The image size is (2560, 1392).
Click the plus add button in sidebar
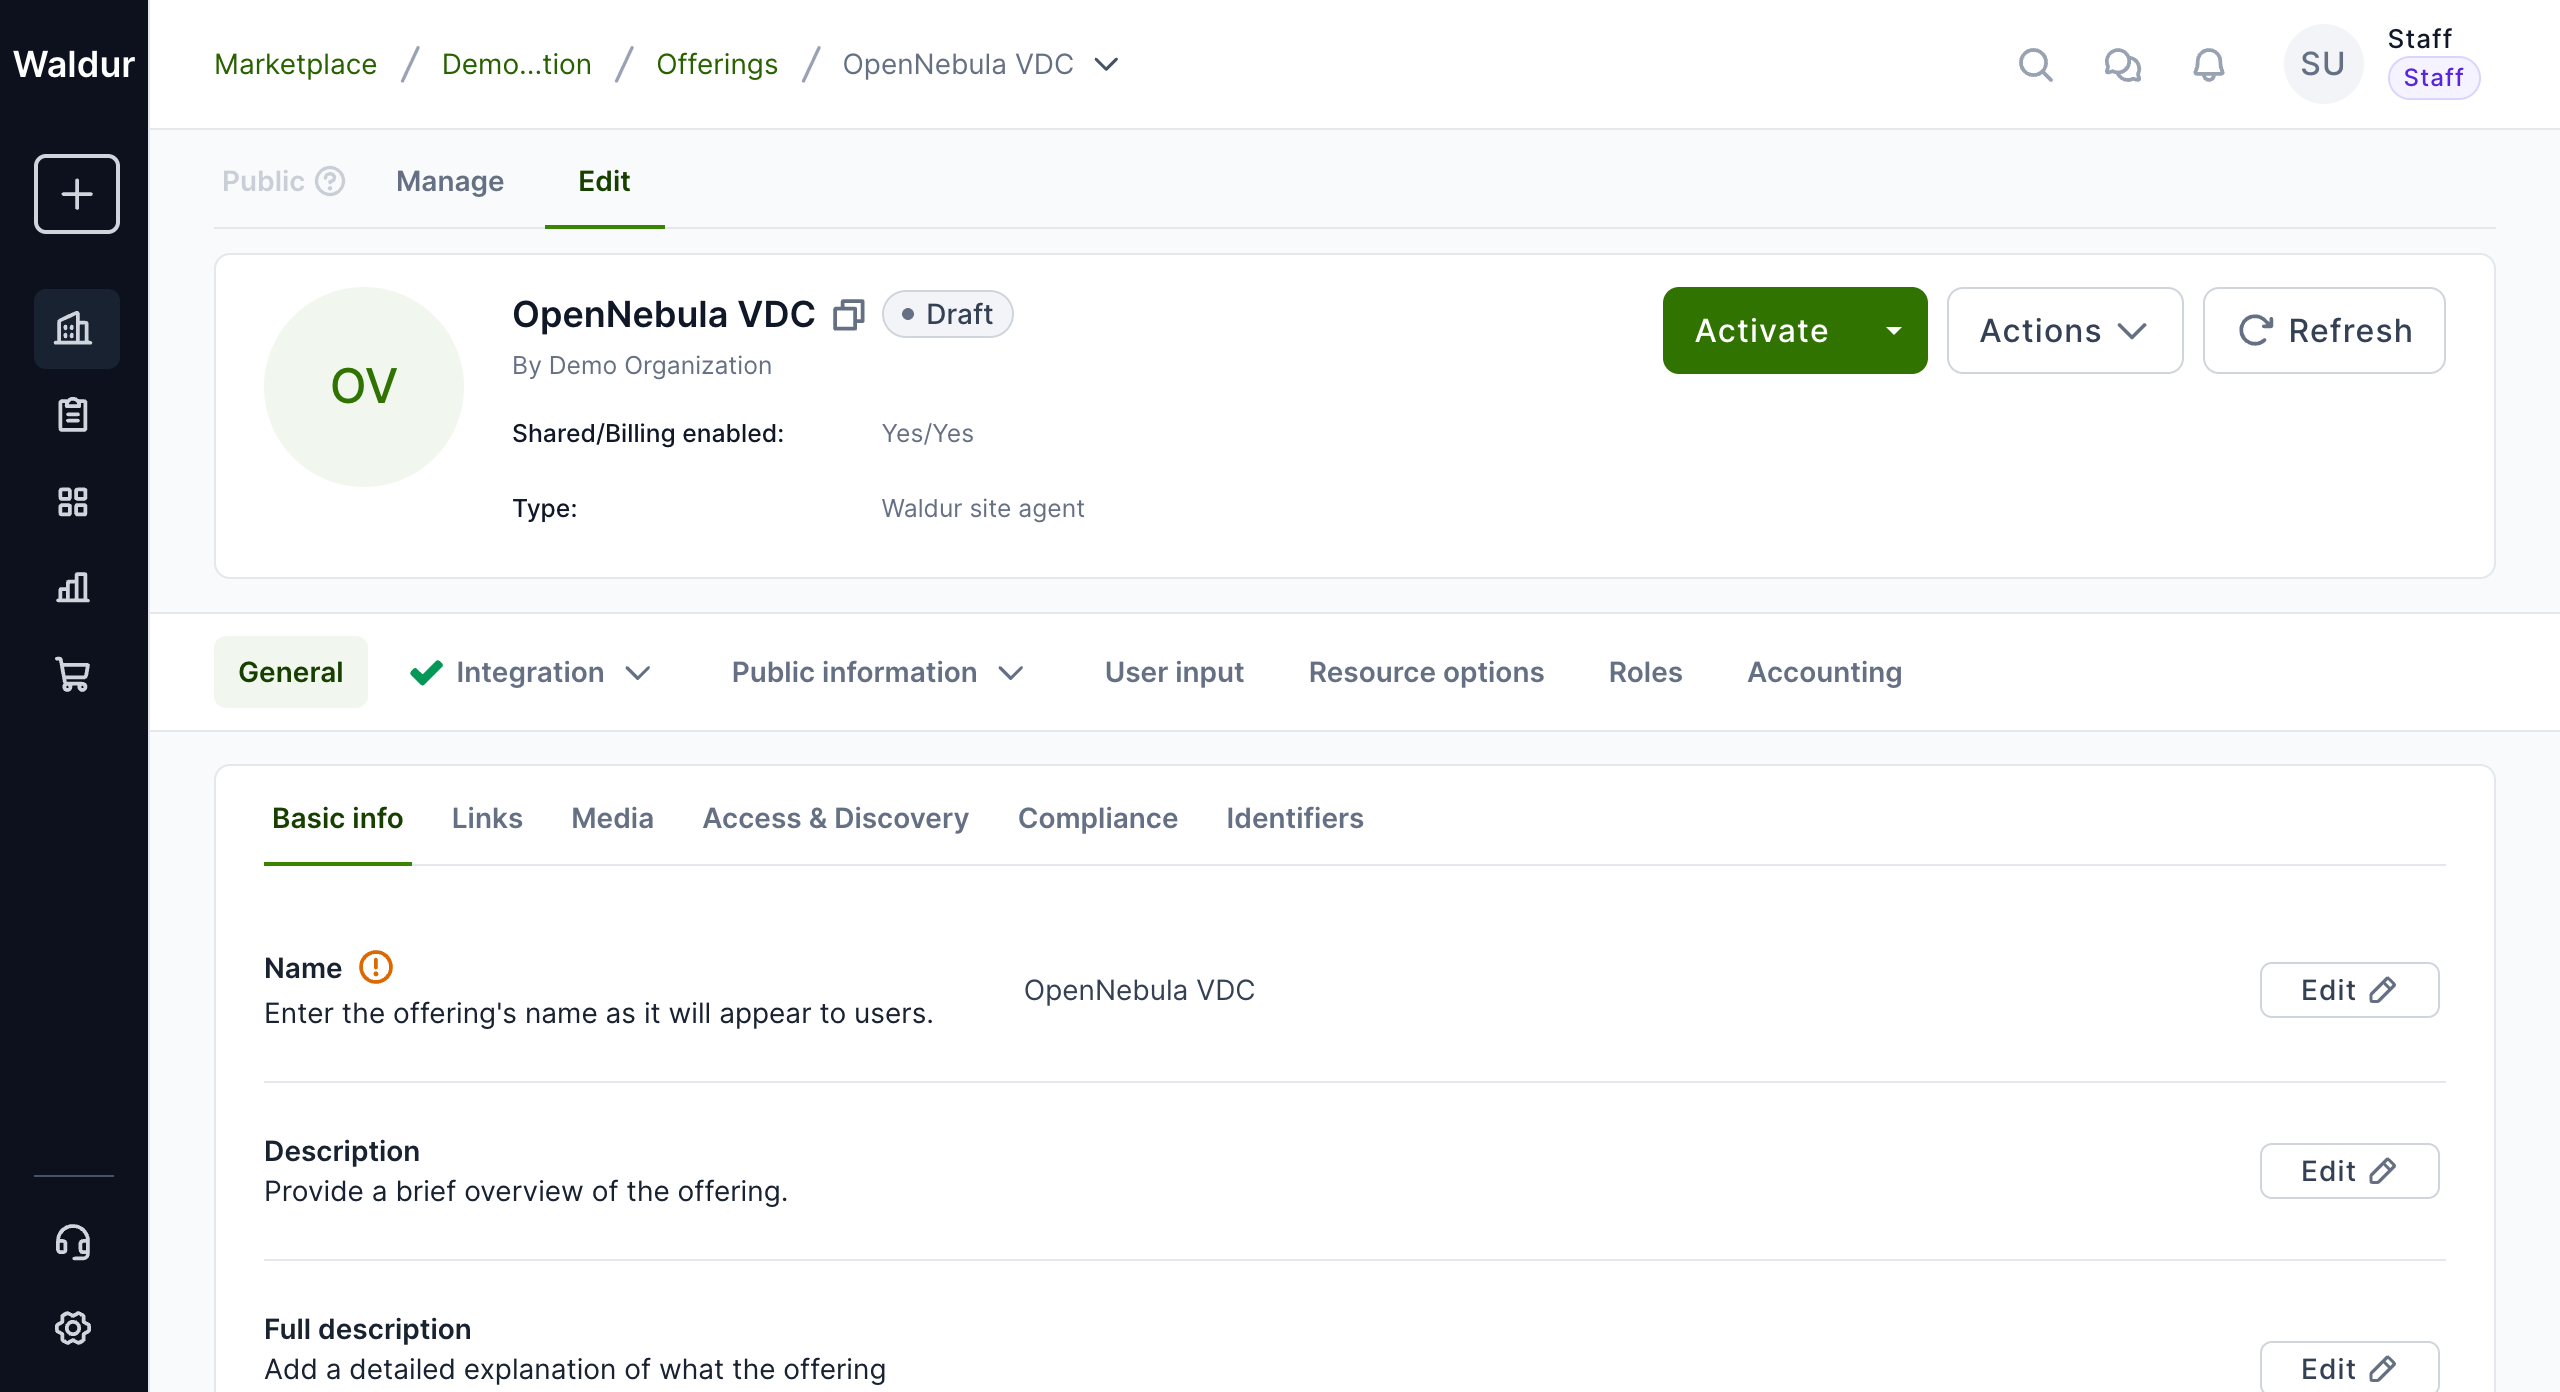76,194
